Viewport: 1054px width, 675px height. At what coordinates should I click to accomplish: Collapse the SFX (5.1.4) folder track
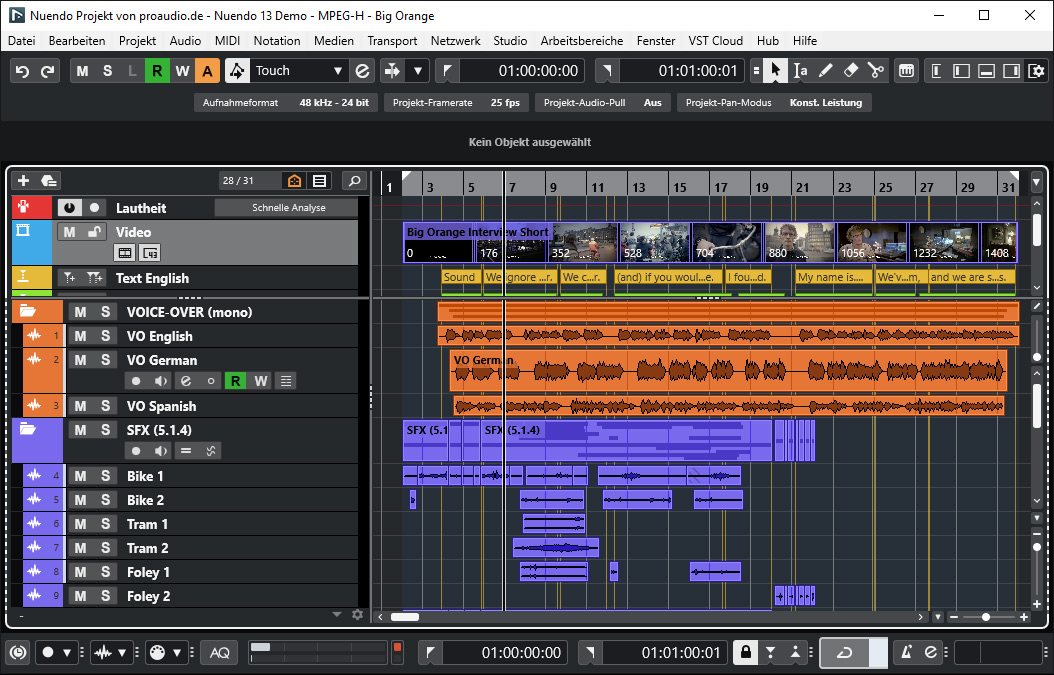[x=27, y=430]
